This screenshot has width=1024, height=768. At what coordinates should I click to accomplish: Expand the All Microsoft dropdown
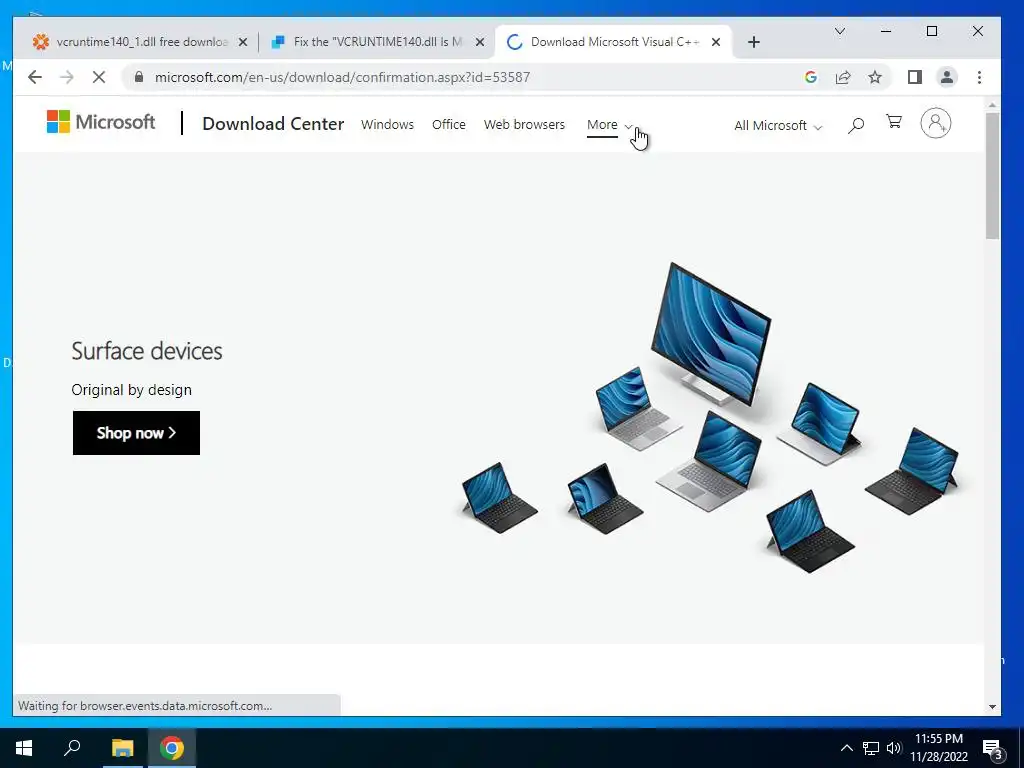point(778,125)
